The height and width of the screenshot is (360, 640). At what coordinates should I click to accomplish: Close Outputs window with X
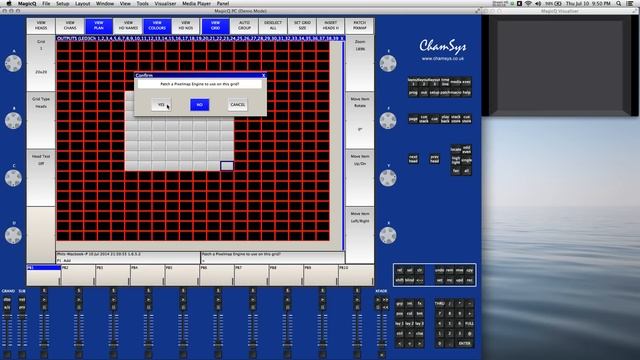pyautogui.click(x=342, y=38)
